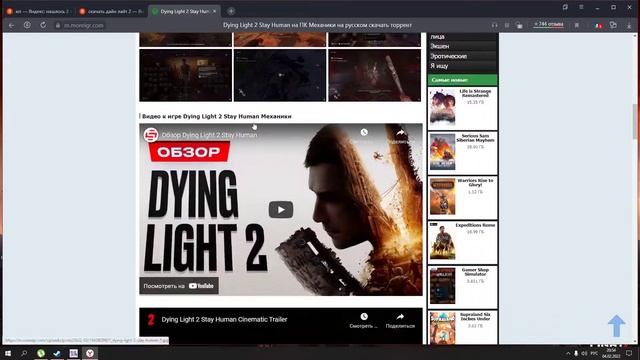The width and height of the screenshot is (640, 360).
Task: Close the Dying Light 2 Stay Human tab
Action: tap(215, 11)
